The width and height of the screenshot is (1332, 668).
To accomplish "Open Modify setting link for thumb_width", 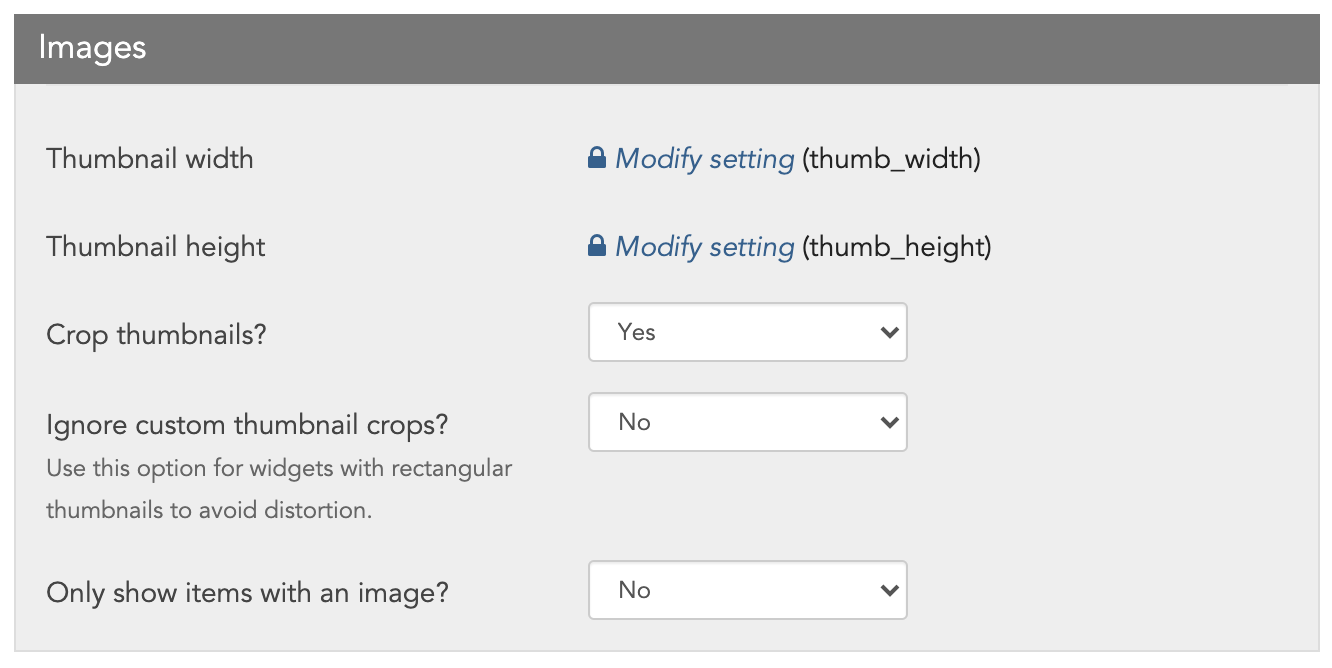I will pos(705,159).
